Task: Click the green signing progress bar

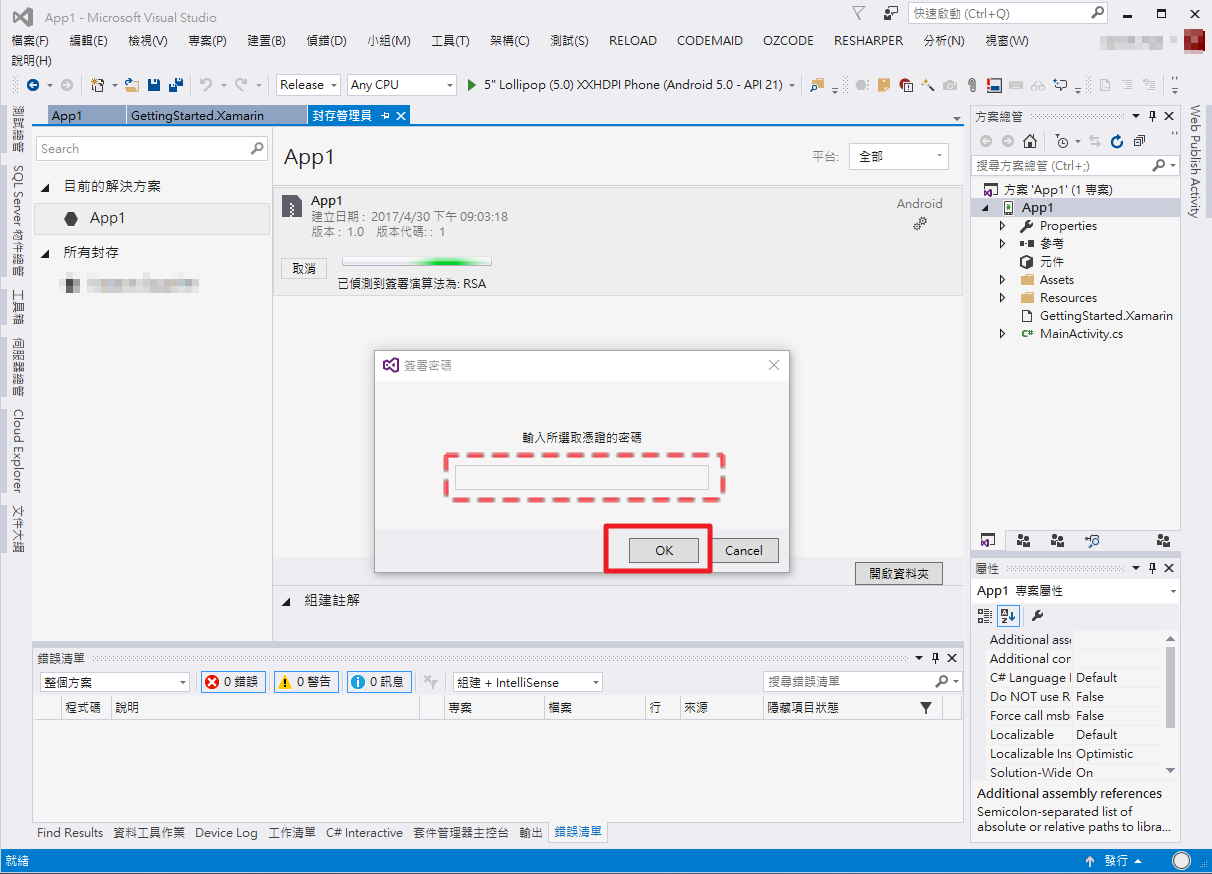Action: coord(417,263)
